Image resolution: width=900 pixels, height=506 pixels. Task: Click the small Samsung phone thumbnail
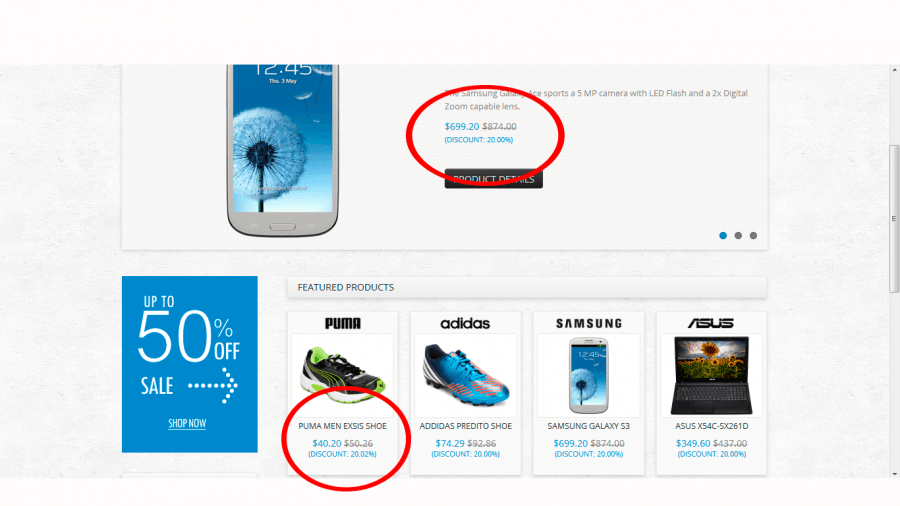pos(588,375)
